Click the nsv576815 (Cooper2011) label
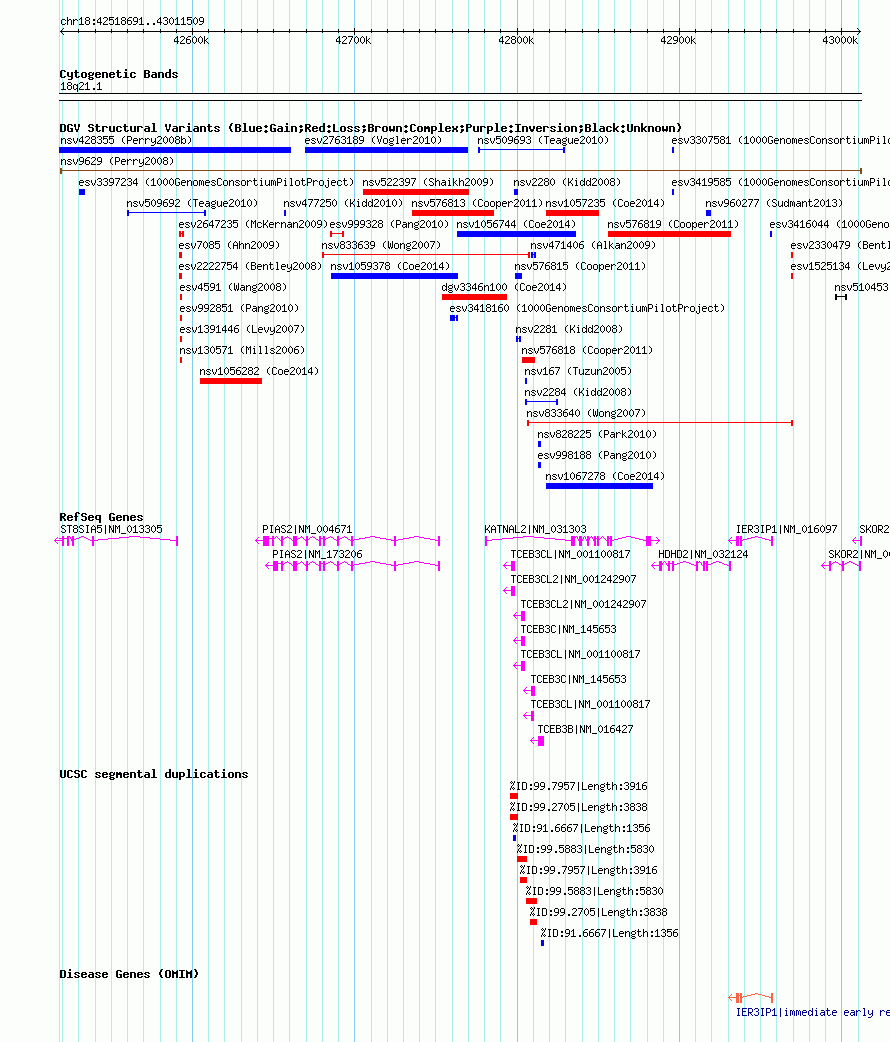 [580, 266]
